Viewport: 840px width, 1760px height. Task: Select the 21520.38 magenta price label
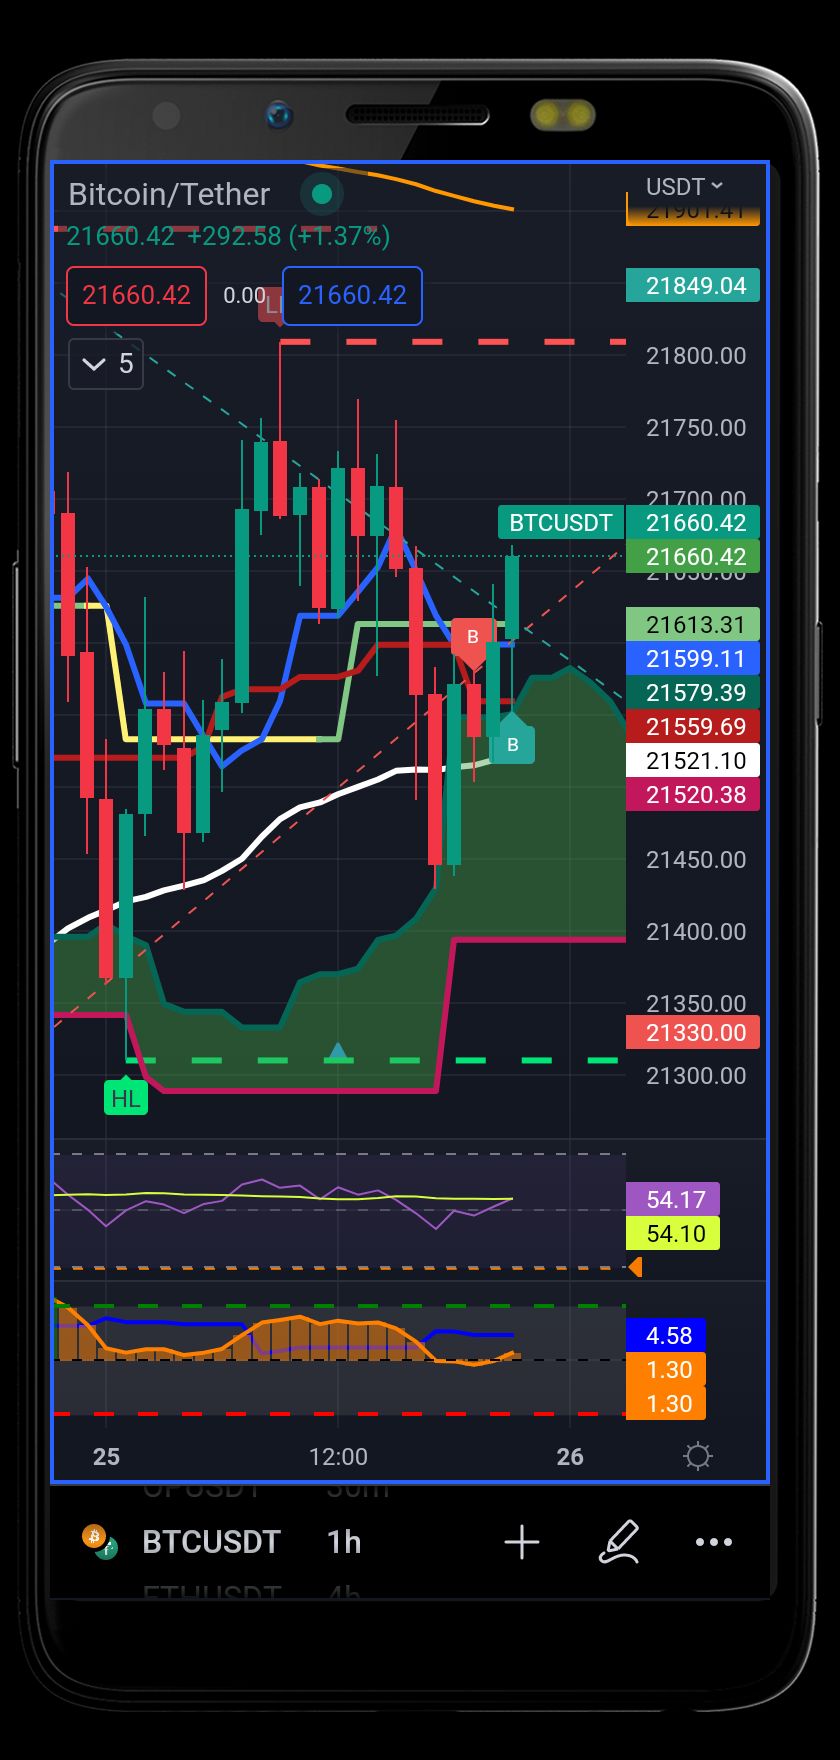point(693,794)
